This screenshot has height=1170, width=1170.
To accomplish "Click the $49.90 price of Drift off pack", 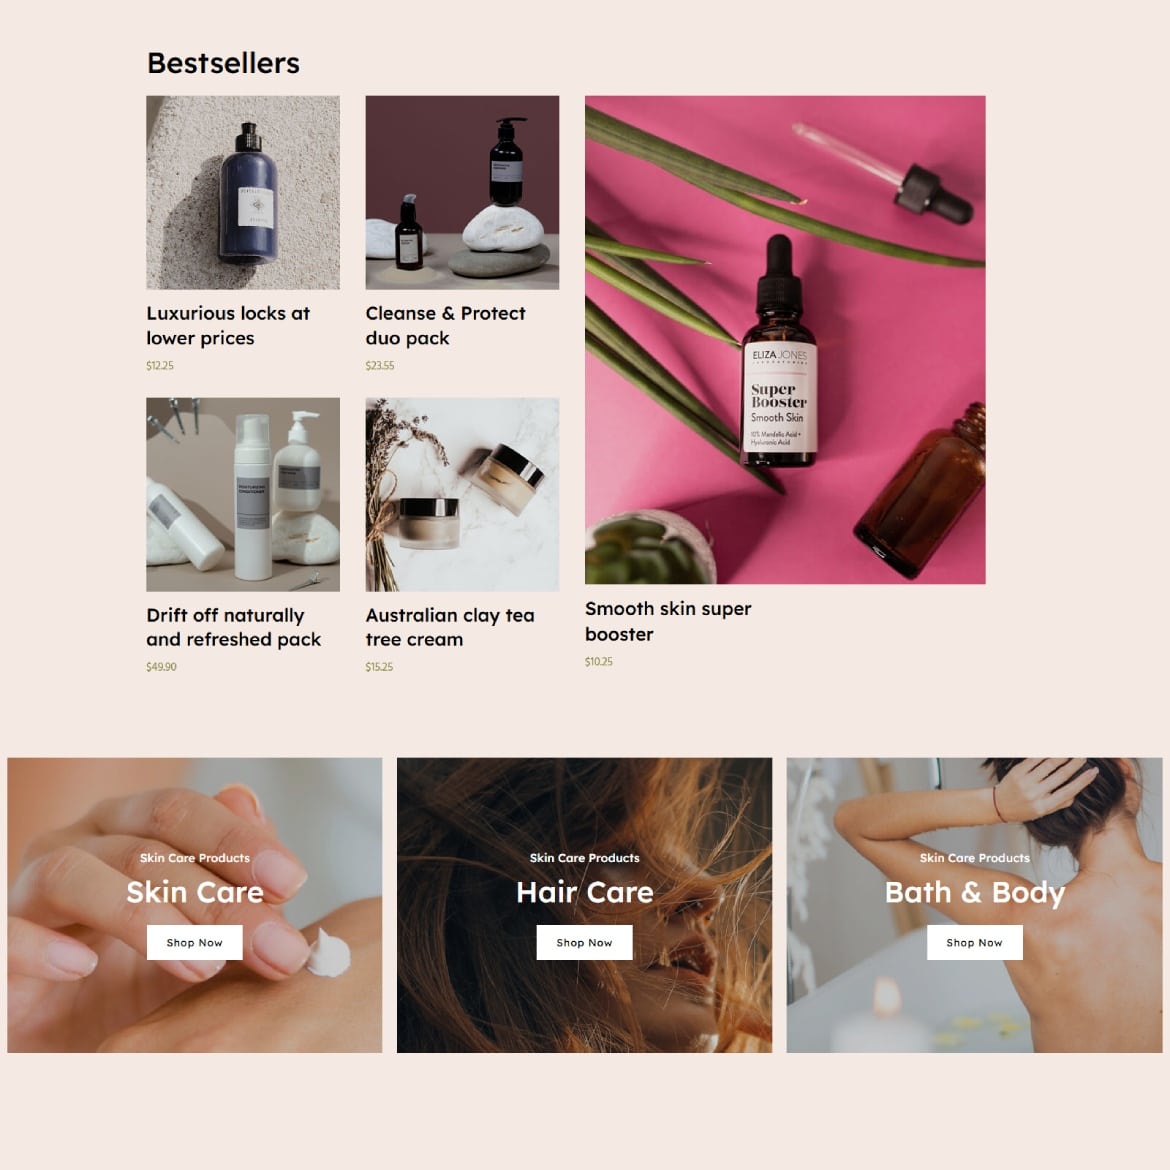I will pos(161,667).
